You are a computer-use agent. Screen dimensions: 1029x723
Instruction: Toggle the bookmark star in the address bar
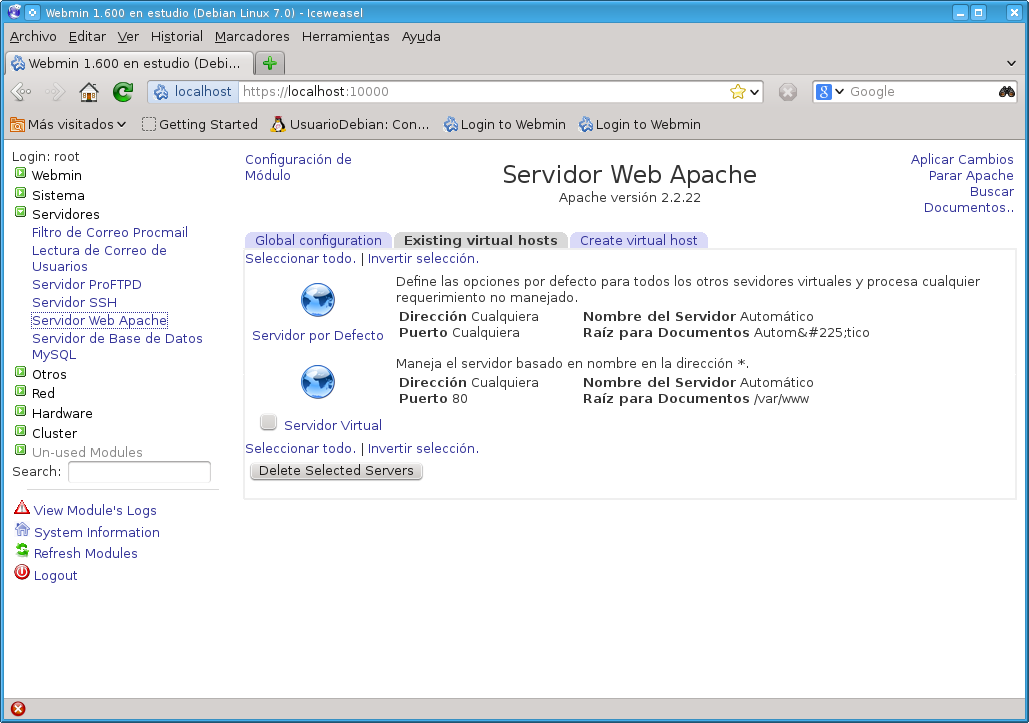(739, 91)
